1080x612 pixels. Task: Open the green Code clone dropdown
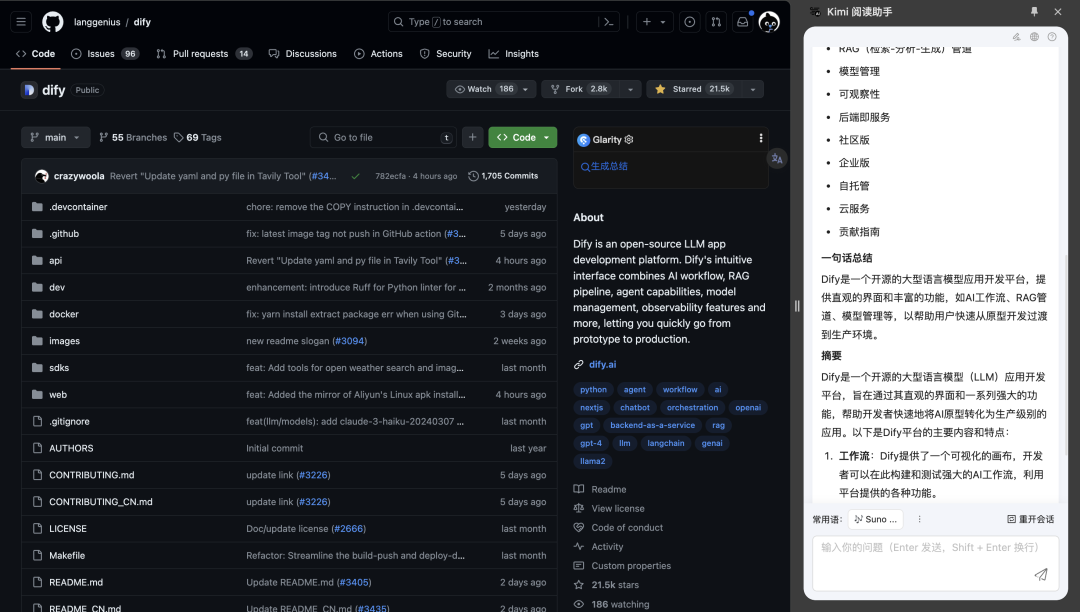[x=523, y=138]
